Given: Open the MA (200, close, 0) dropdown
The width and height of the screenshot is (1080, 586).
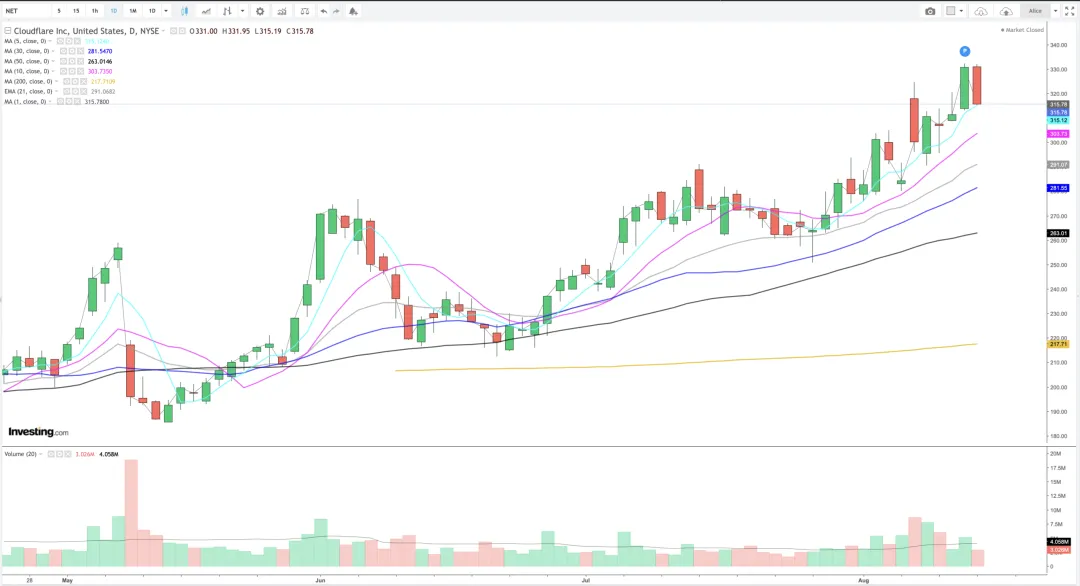Looking at the screenshot, I should (x=56, y=81).
